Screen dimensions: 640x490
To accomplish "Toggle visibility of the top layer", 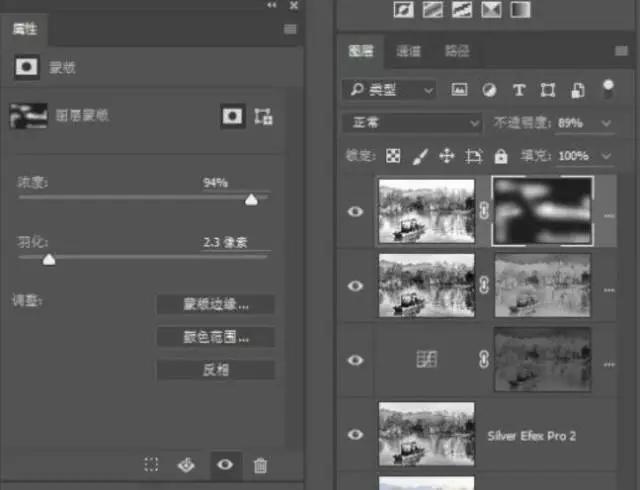I will click(x=355, y=212).
